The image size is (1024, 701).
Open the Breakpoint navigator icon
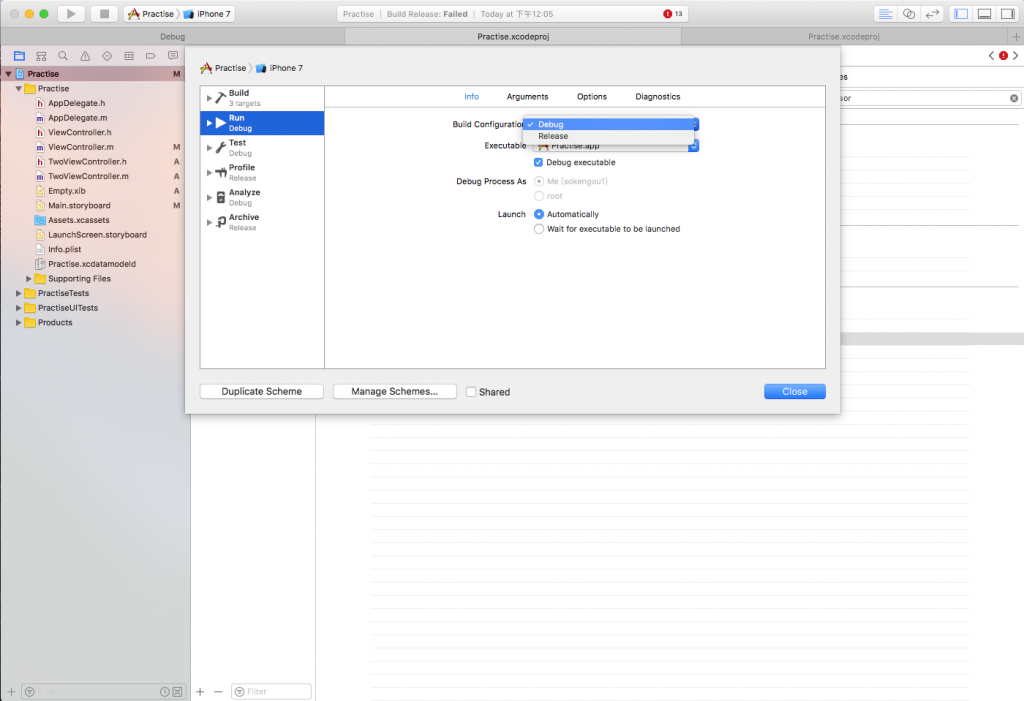[151, 56]
